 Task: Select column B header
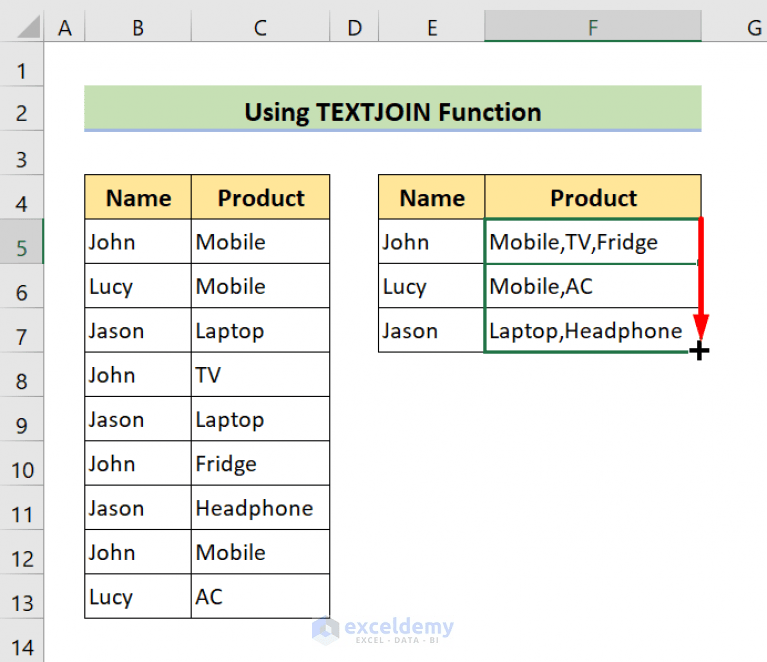tap(138, 28)
